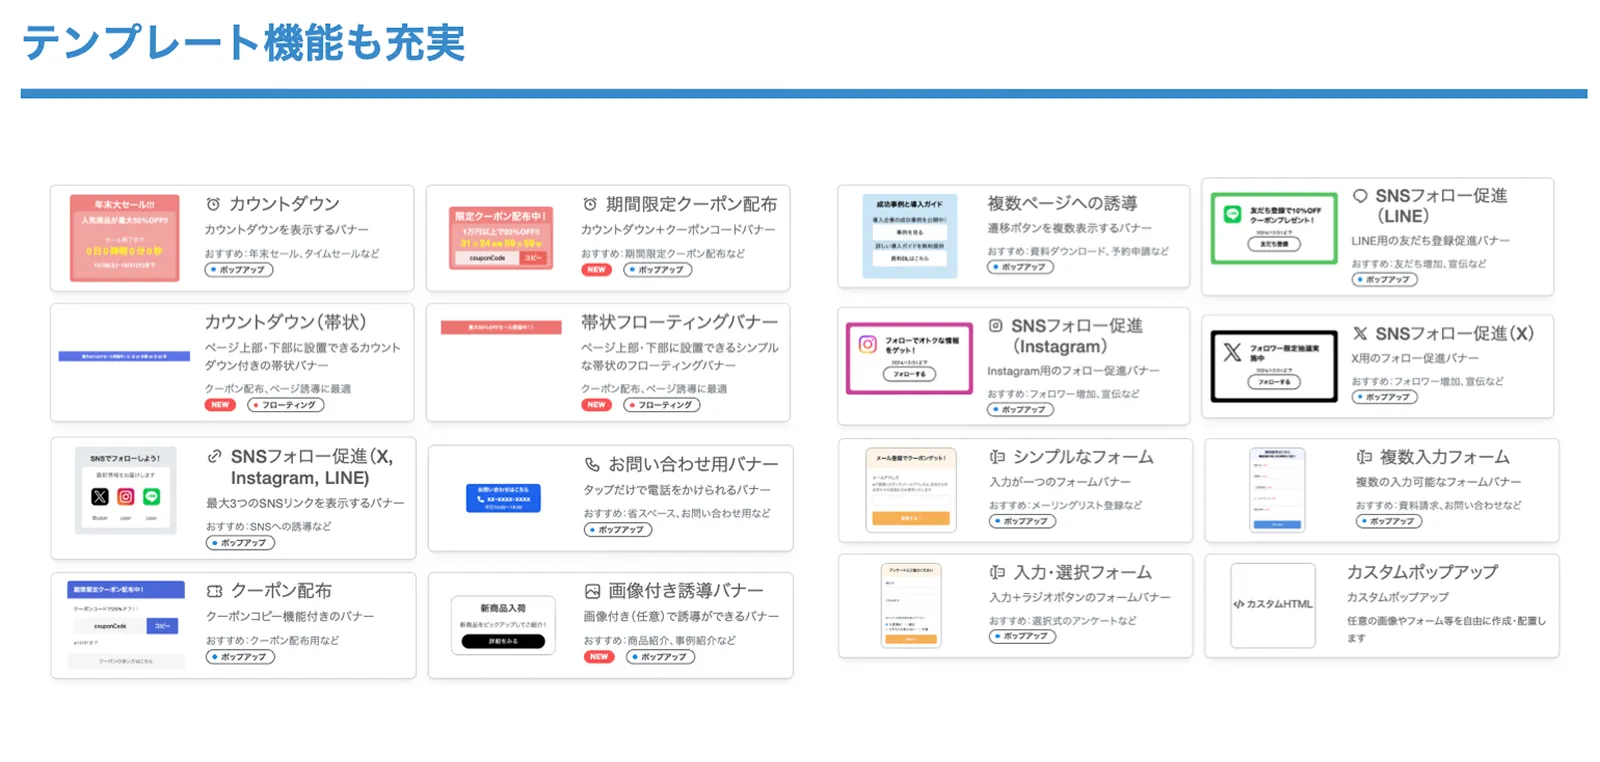Click the coupon icon beside クーポン配布 title

coord(214,591)
